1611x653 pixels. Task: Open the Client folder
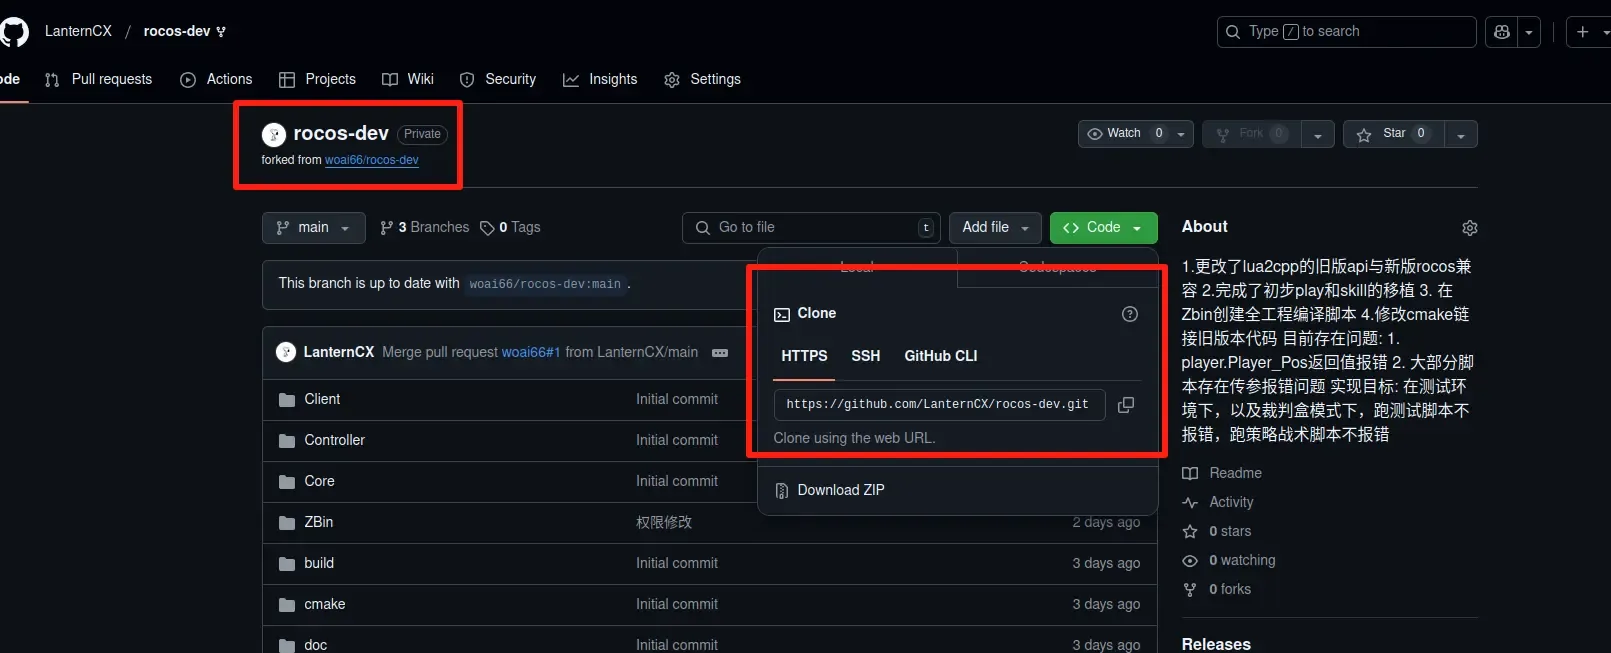322,399
